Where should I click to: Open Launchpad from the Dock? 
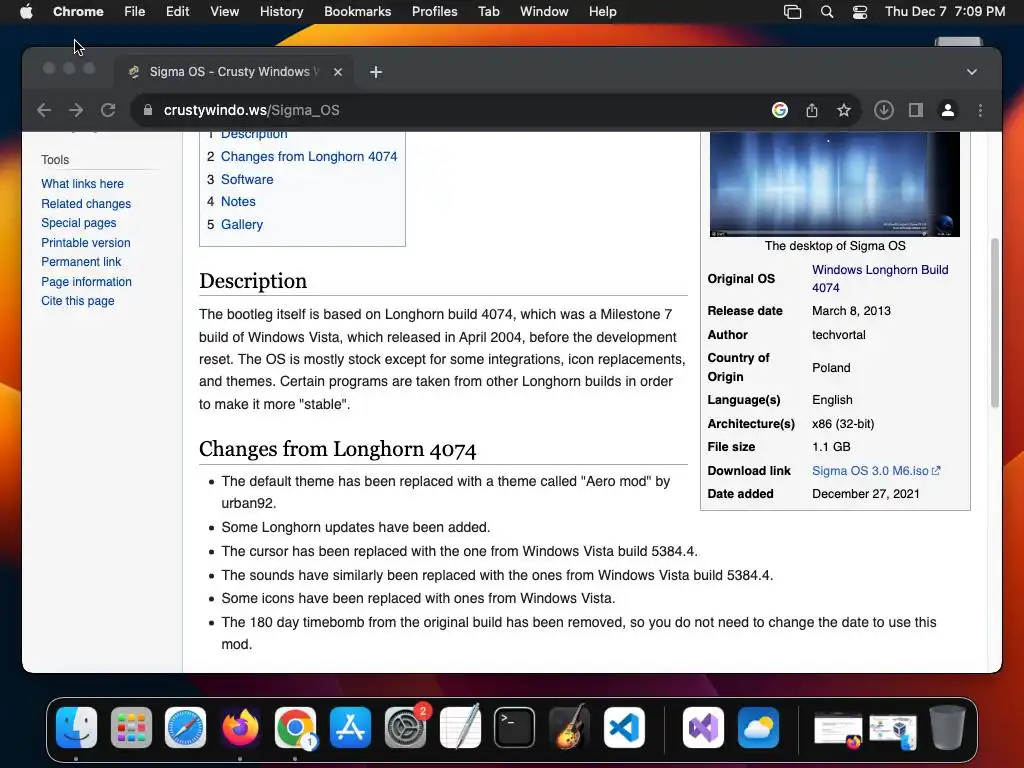[131, 728]
